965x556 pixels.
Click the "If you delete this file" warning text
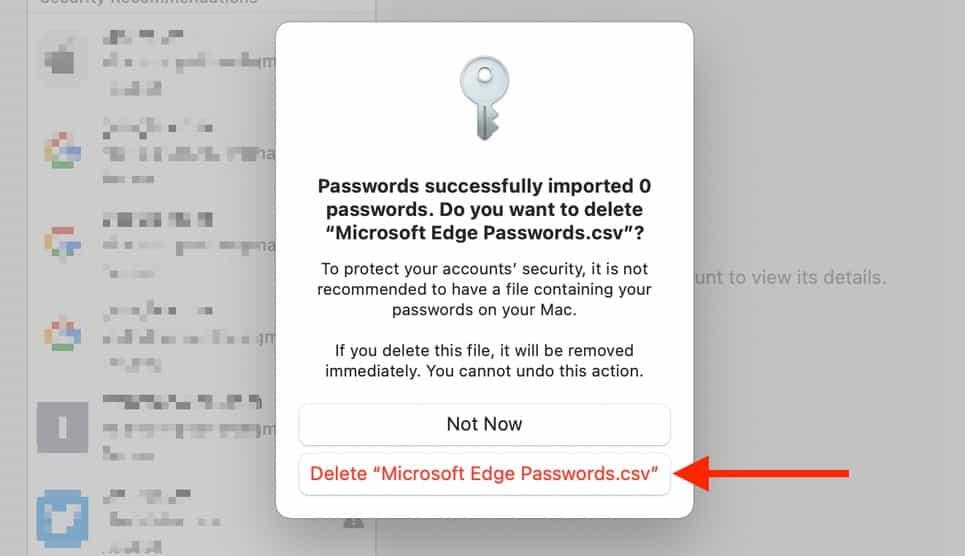484,361
